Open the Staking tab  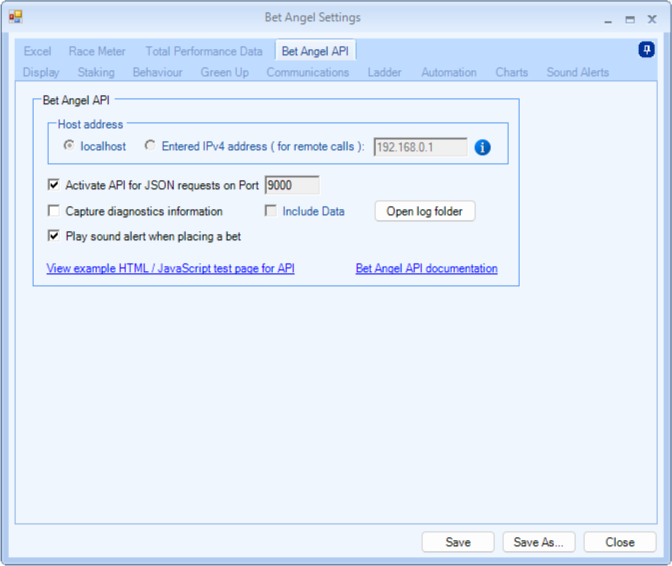(96, 72)
